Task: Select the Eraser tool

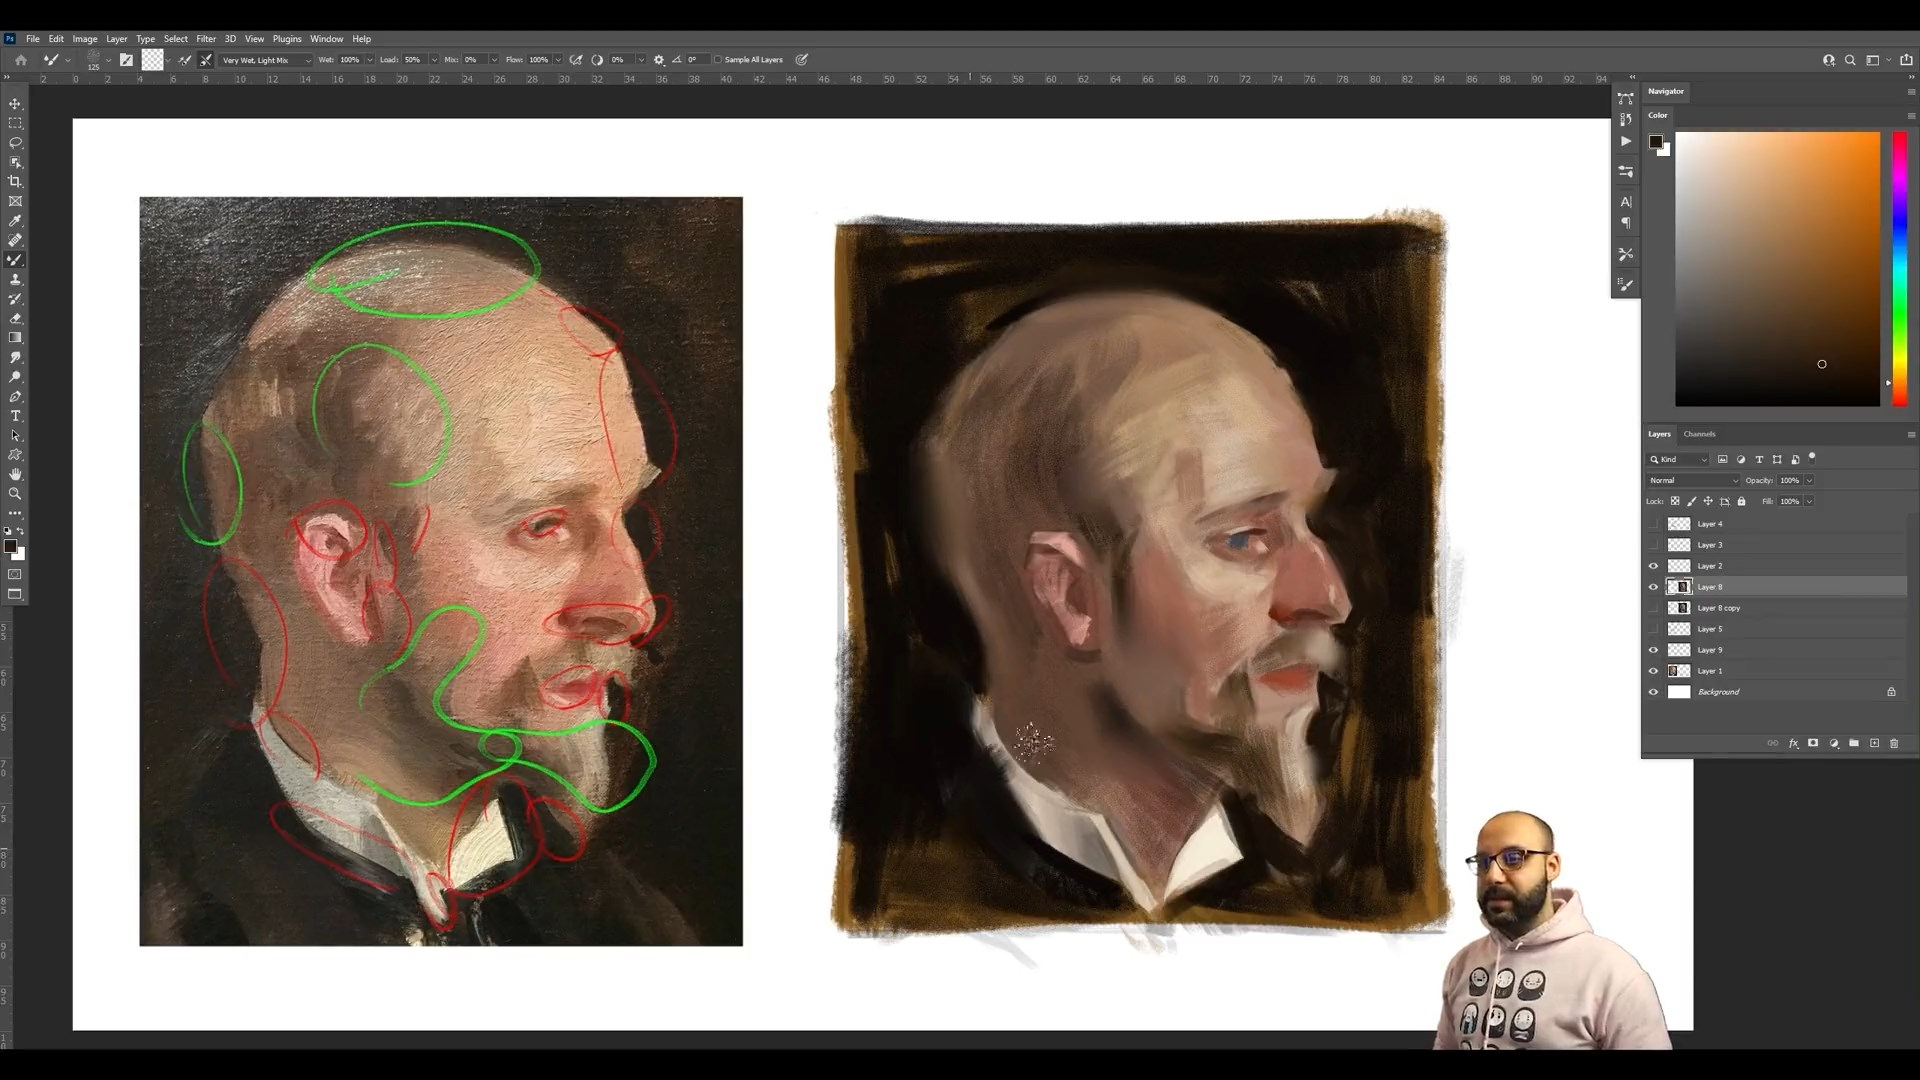Action: [x=15, y=318]
